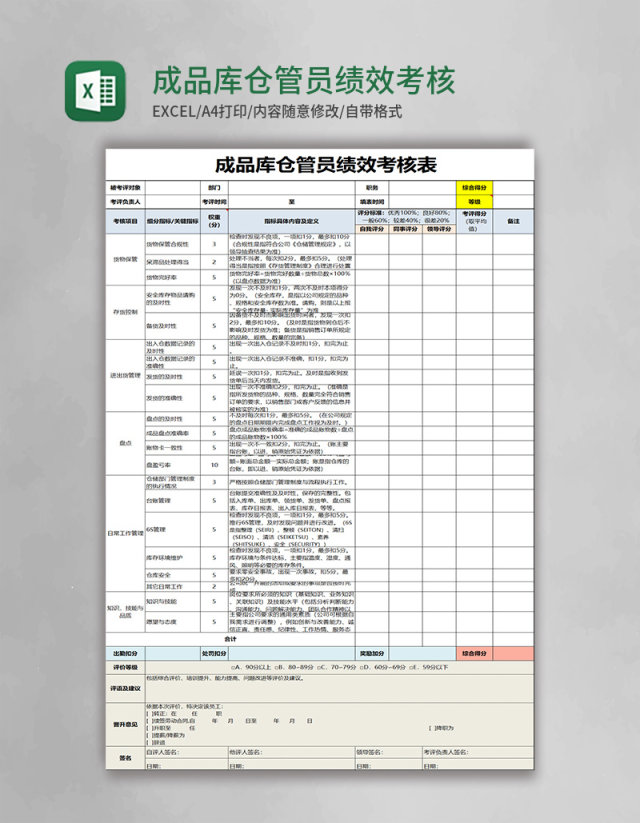Select the 考评负责人 label cell

point(125,202)
